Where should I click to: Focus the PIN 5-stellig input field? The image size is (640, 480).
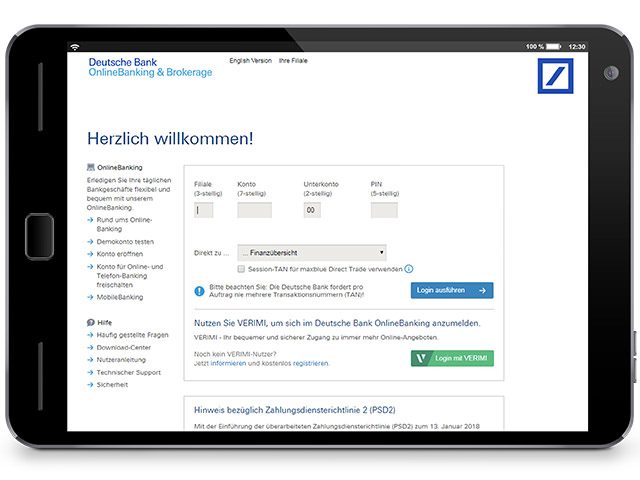[384, 210]
